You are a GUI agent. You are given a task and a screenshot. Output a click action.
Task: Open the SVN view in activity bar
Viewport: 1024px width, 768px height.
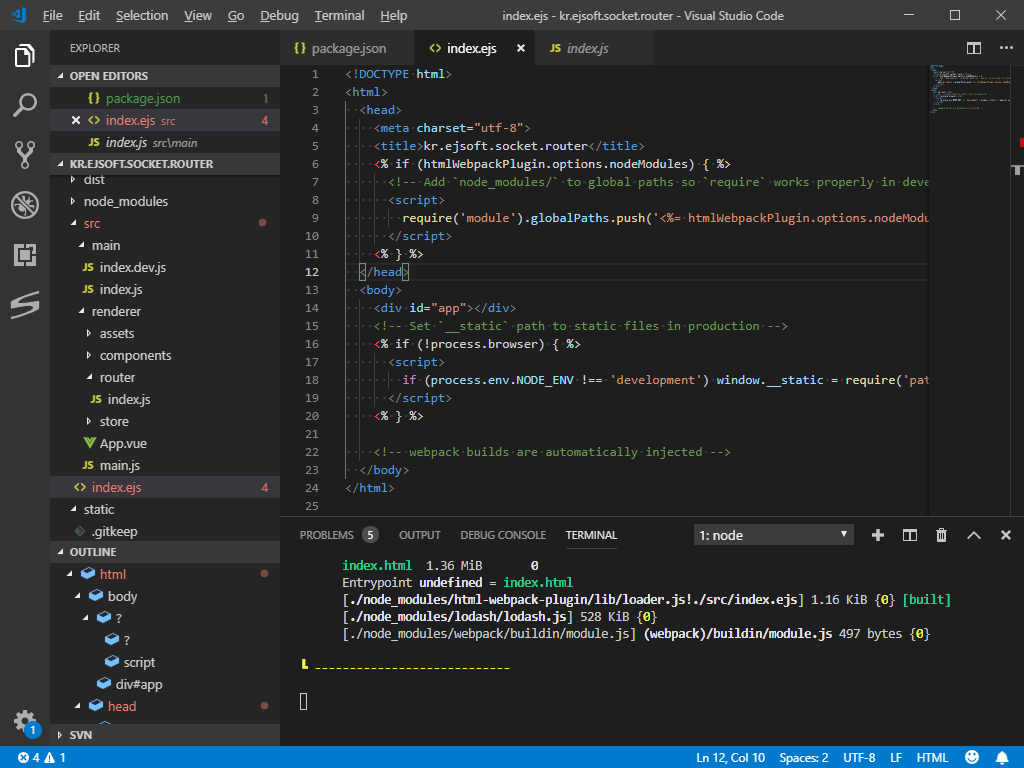pyautogui.click(x=25, y=305)
